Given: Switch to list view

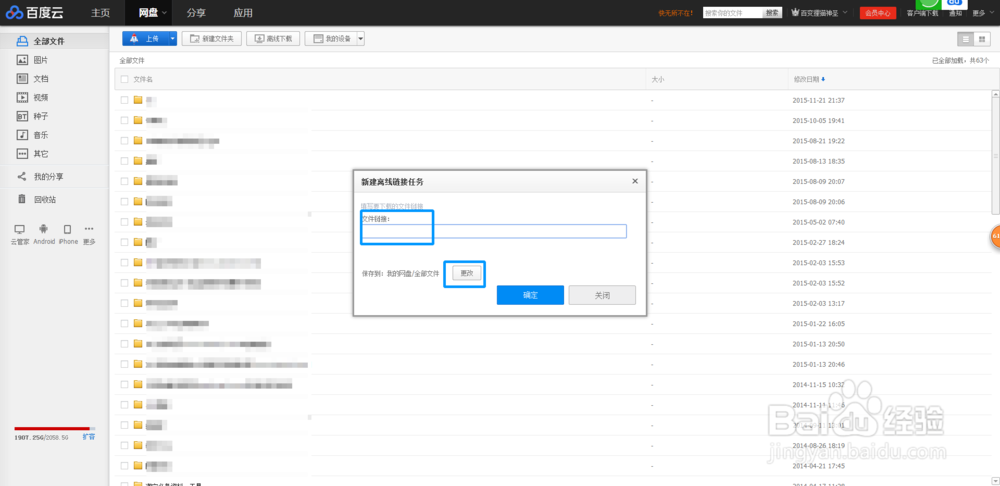Looking at the screenshot, I should click(966, 39).
